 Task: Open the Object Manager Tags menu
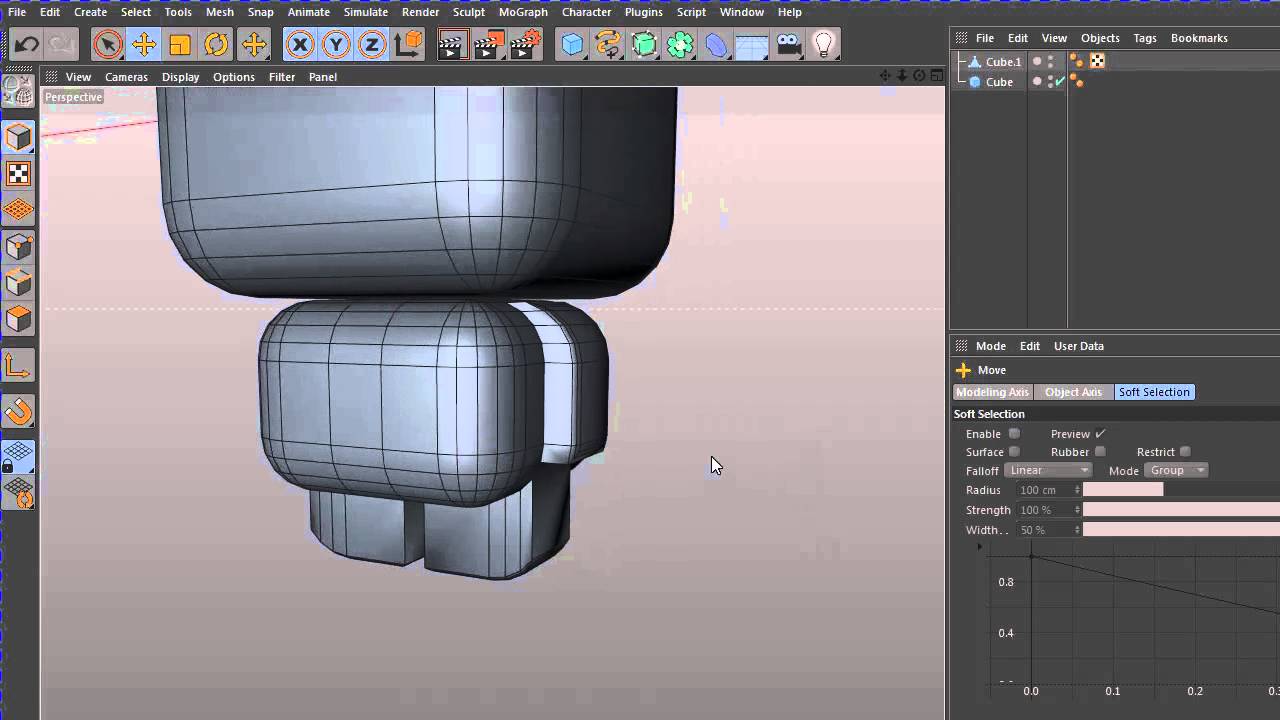tap(1145, 38)
